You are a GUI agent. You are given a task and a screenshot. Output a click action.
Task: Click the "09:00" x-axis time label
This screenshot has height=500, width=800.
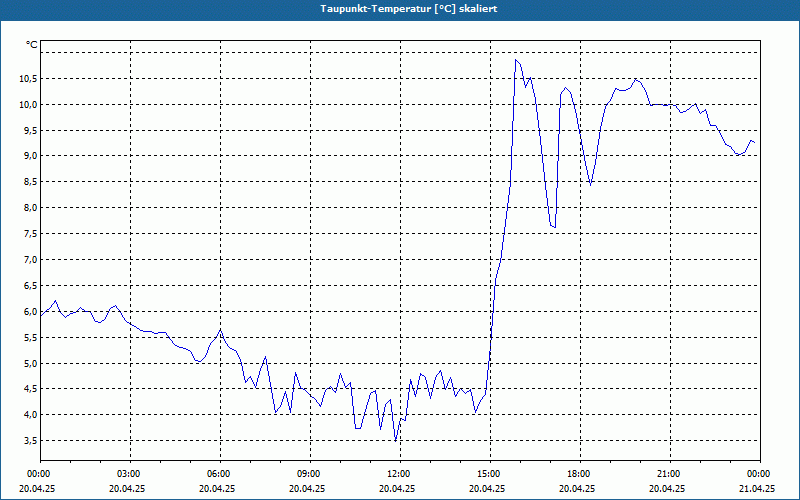click(x=307, y=474)
